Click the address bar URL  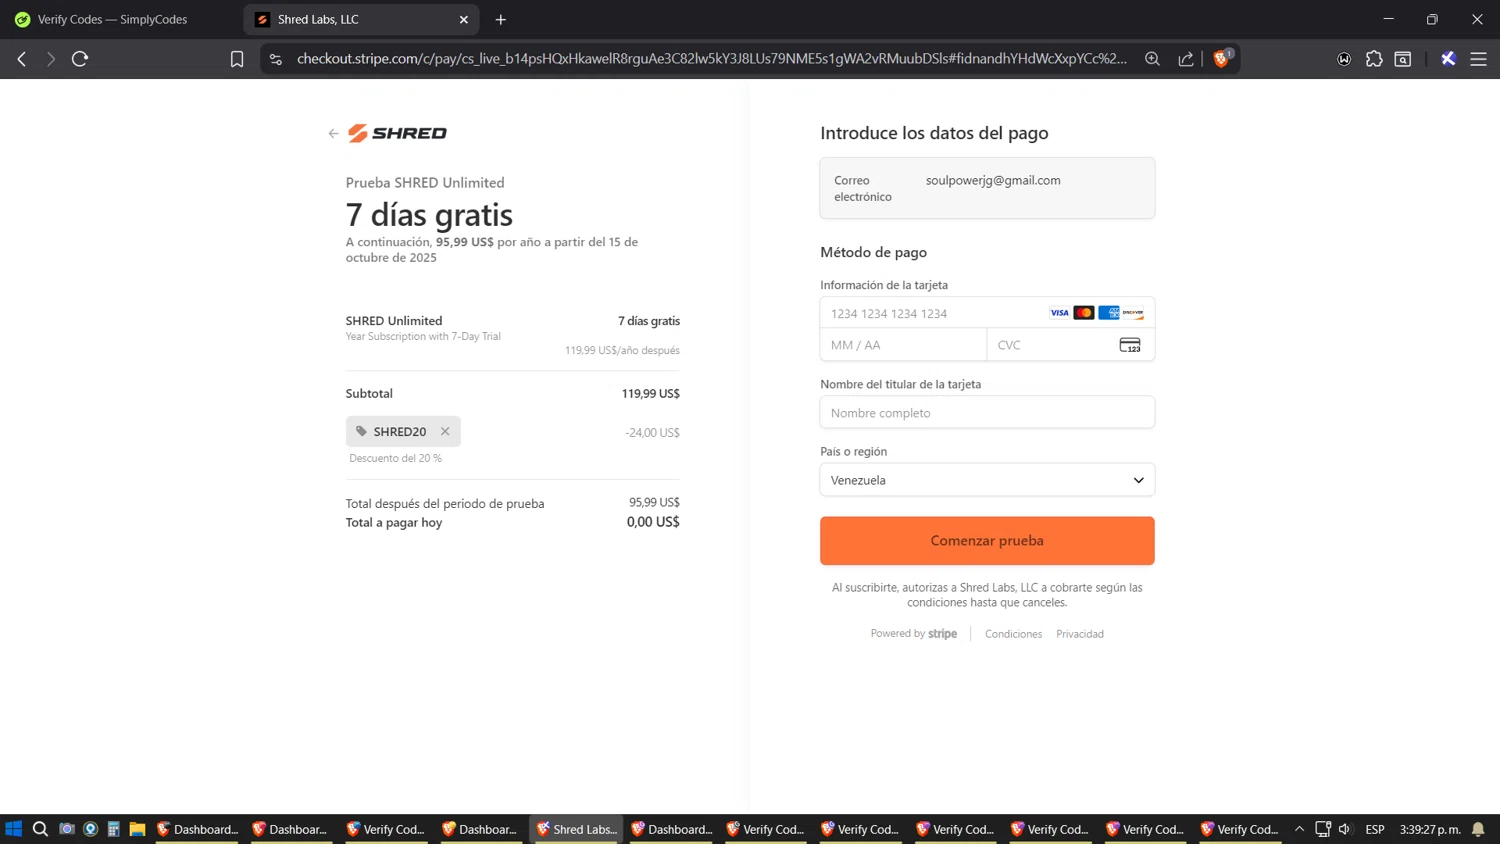(711, 59)
